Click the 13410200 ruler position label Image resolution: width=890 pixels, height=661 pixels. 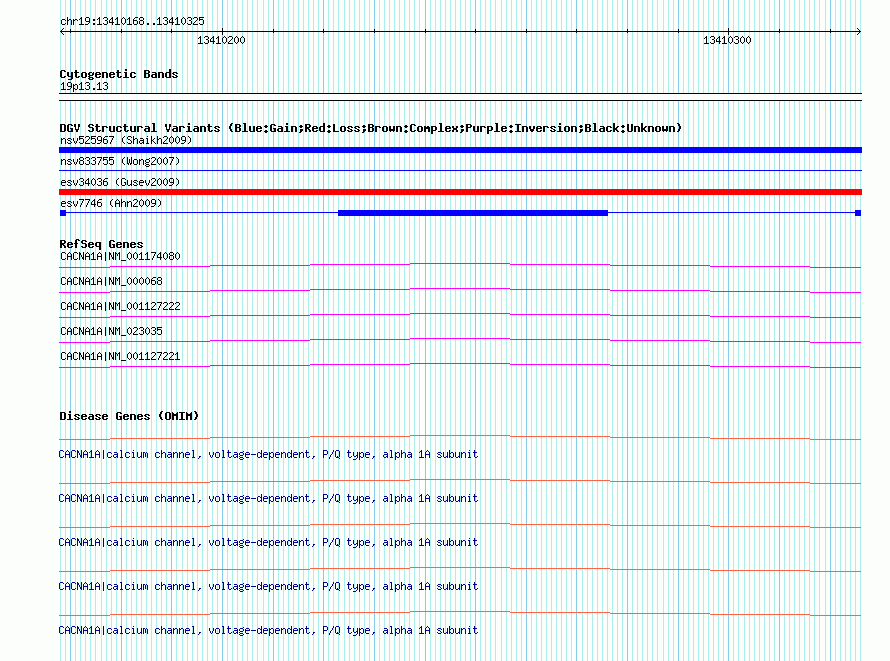(x=221, y=40)
